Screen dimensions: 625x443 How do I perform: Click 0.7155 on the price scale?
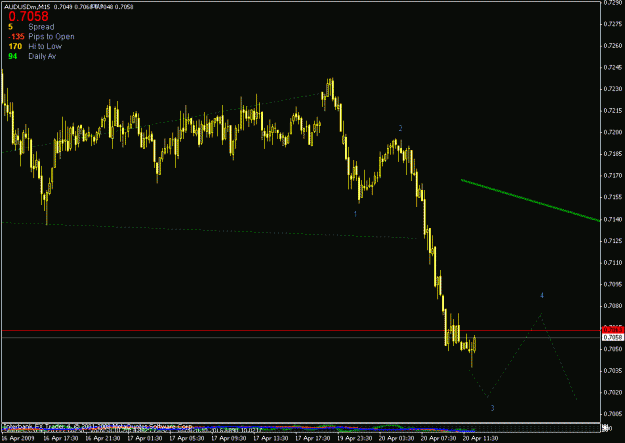tap(613, 197)
